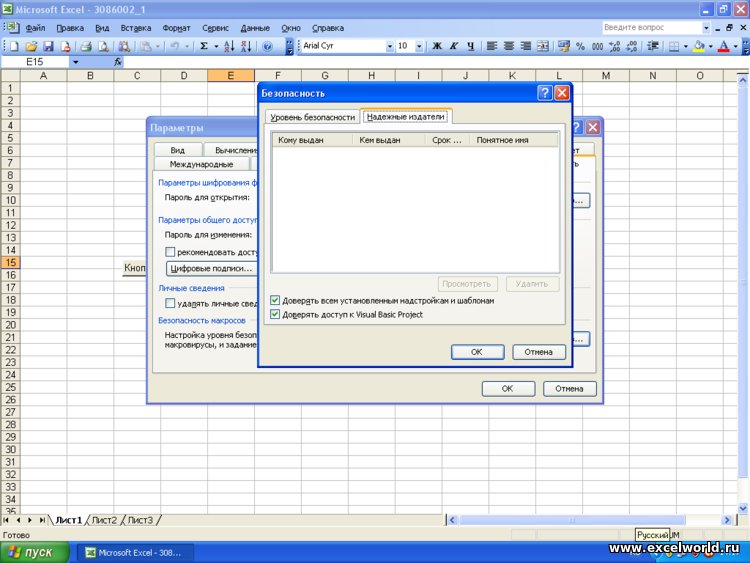Open the font size dropdown

tap(419, 46)
